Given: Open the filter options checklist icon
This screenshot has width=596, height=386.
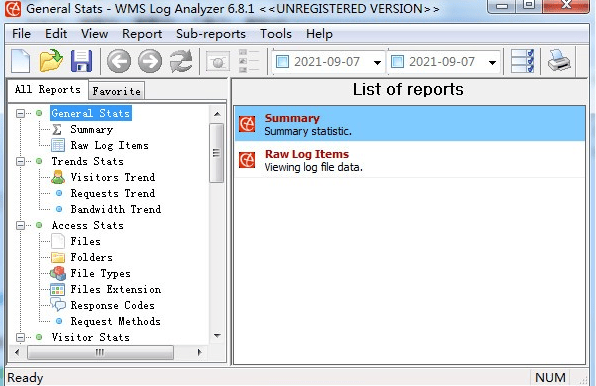Looking at the screenshot, I should tap(522, 61).
